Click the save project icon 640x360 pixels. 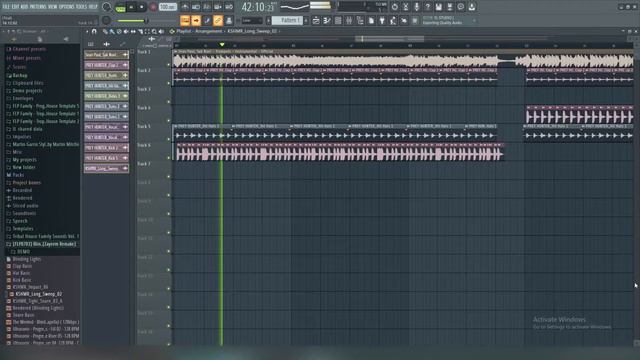pos(438,7)
